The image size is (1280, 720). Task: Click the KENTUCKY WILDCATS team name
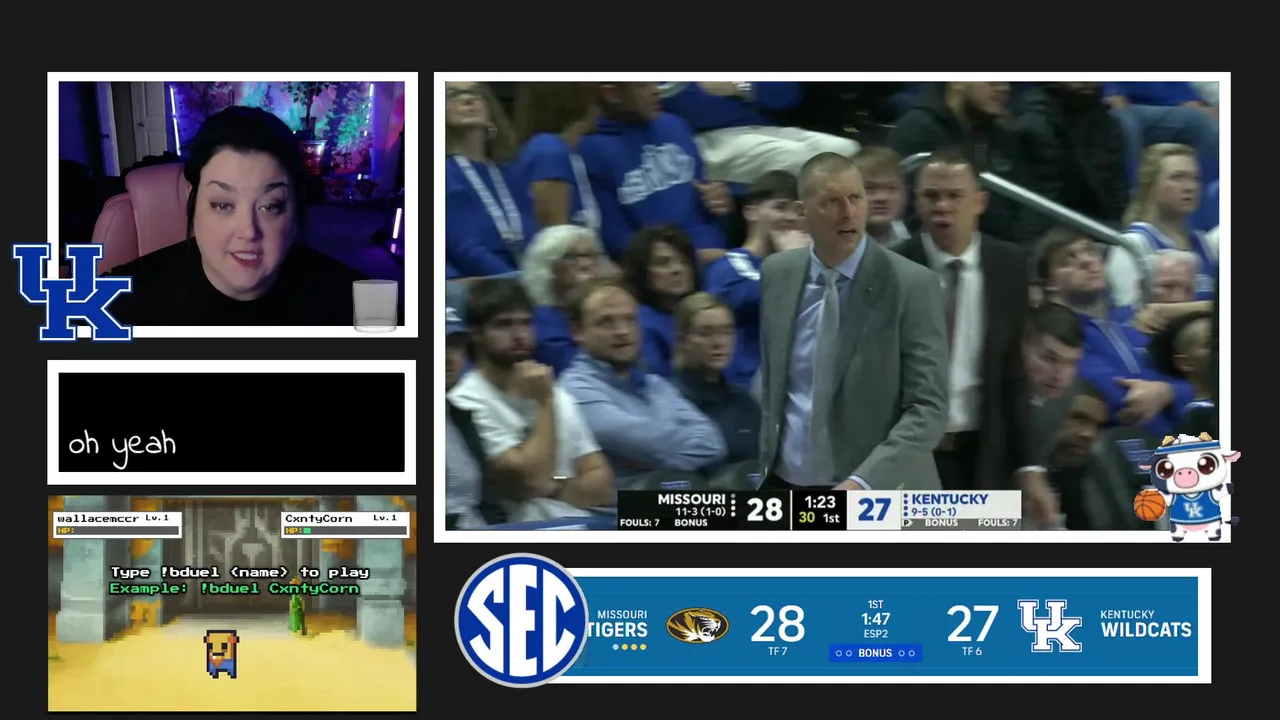tap(1145, 624)
